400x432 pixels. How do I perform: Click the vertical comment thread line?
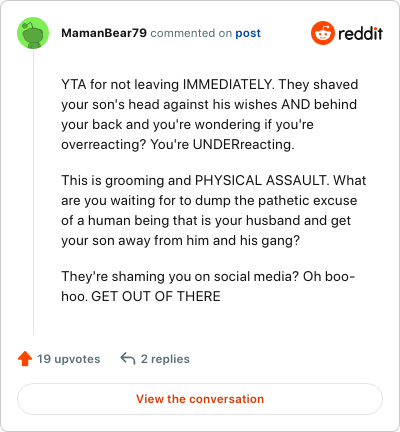pyautogui.click(x=33, y=192)
